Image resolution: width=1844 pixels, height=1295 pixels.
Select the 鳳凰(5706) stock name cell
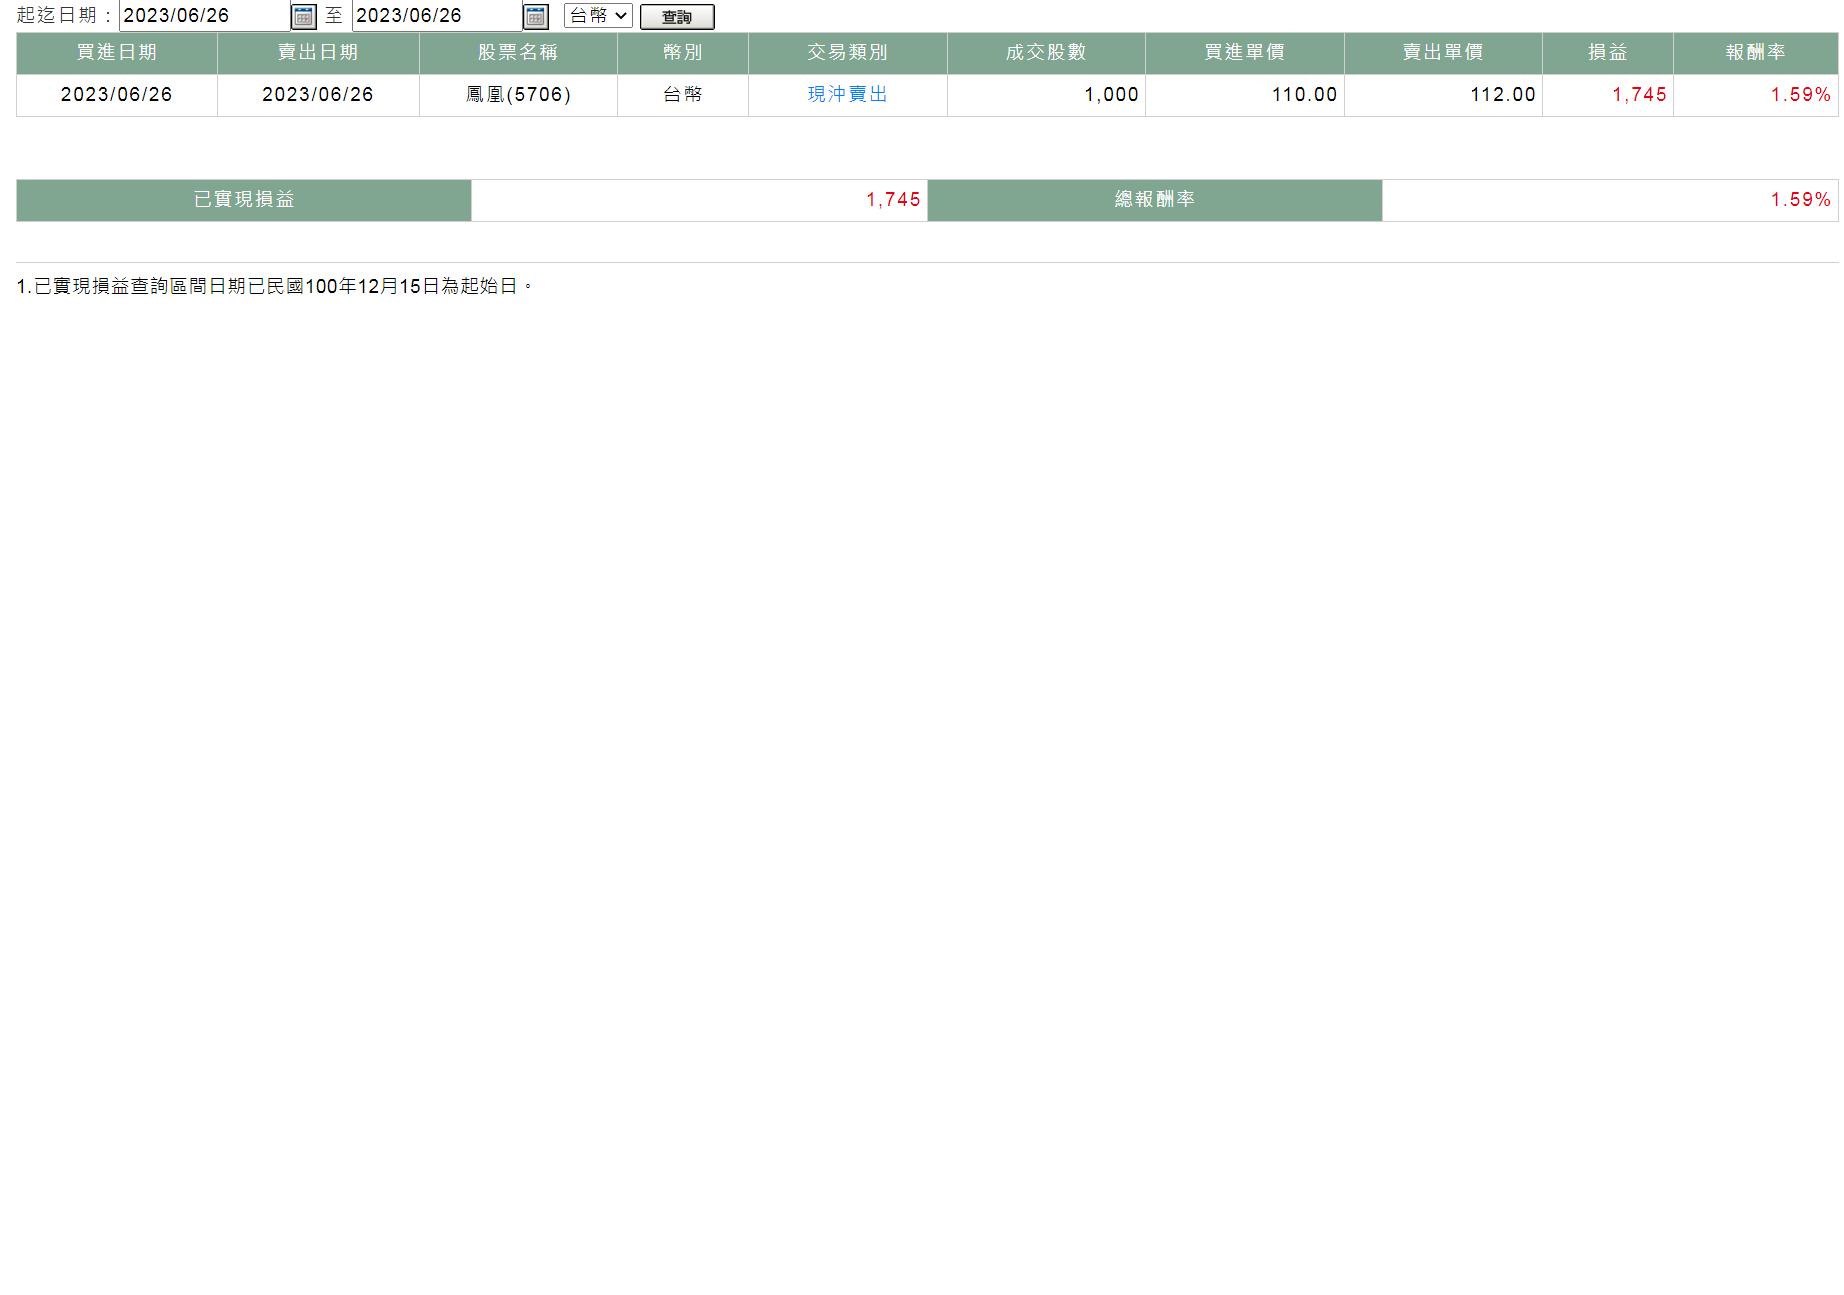[518, 95]
